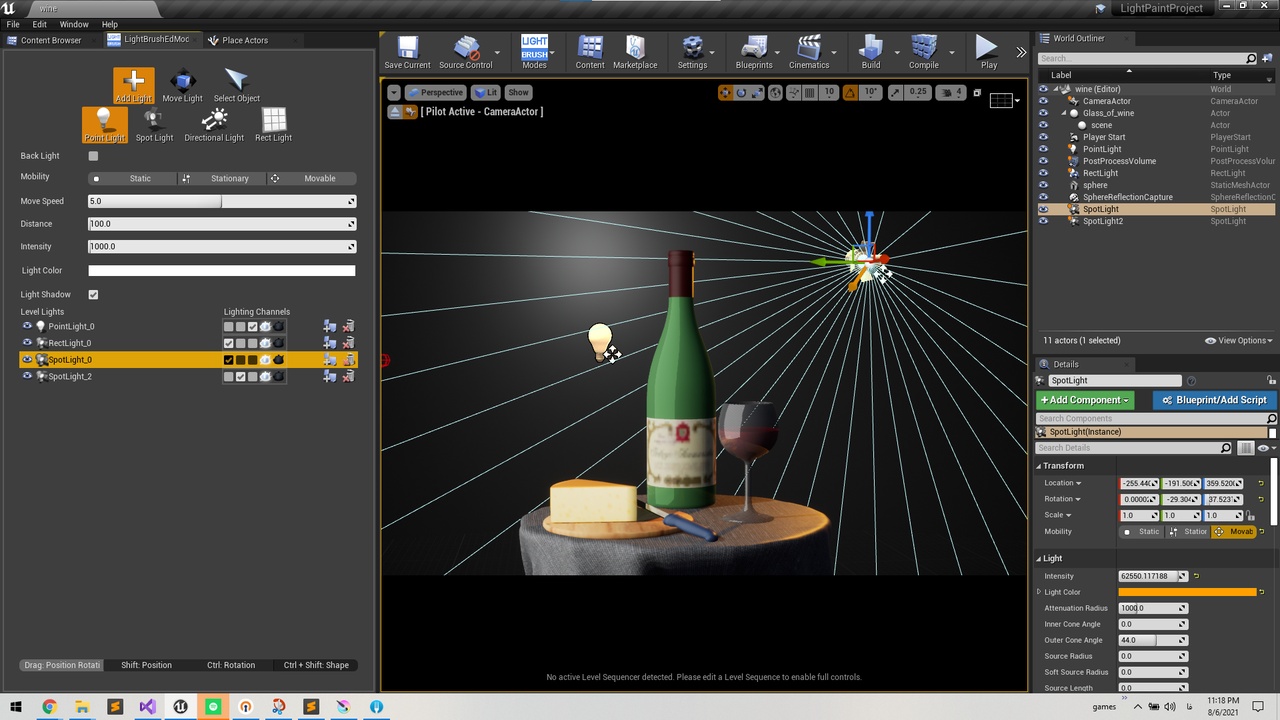
Task: Toggle visibility eye of RectLight_0
Action: tap(27, 343)
